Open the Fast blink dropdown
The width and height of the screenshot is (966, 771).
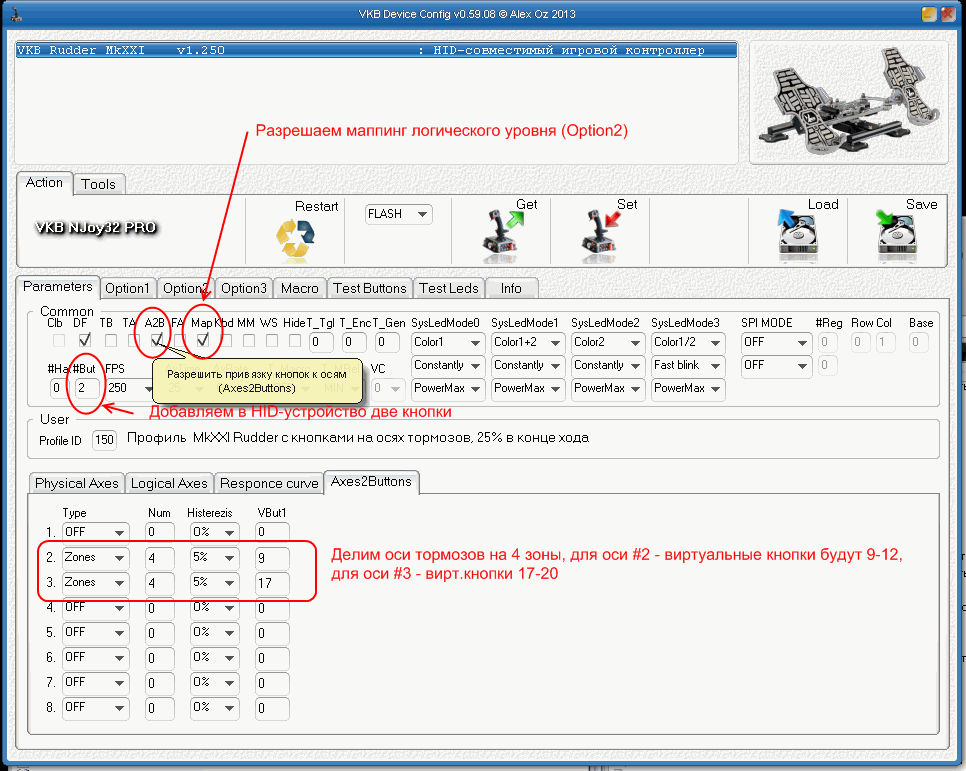pos(688,365)
